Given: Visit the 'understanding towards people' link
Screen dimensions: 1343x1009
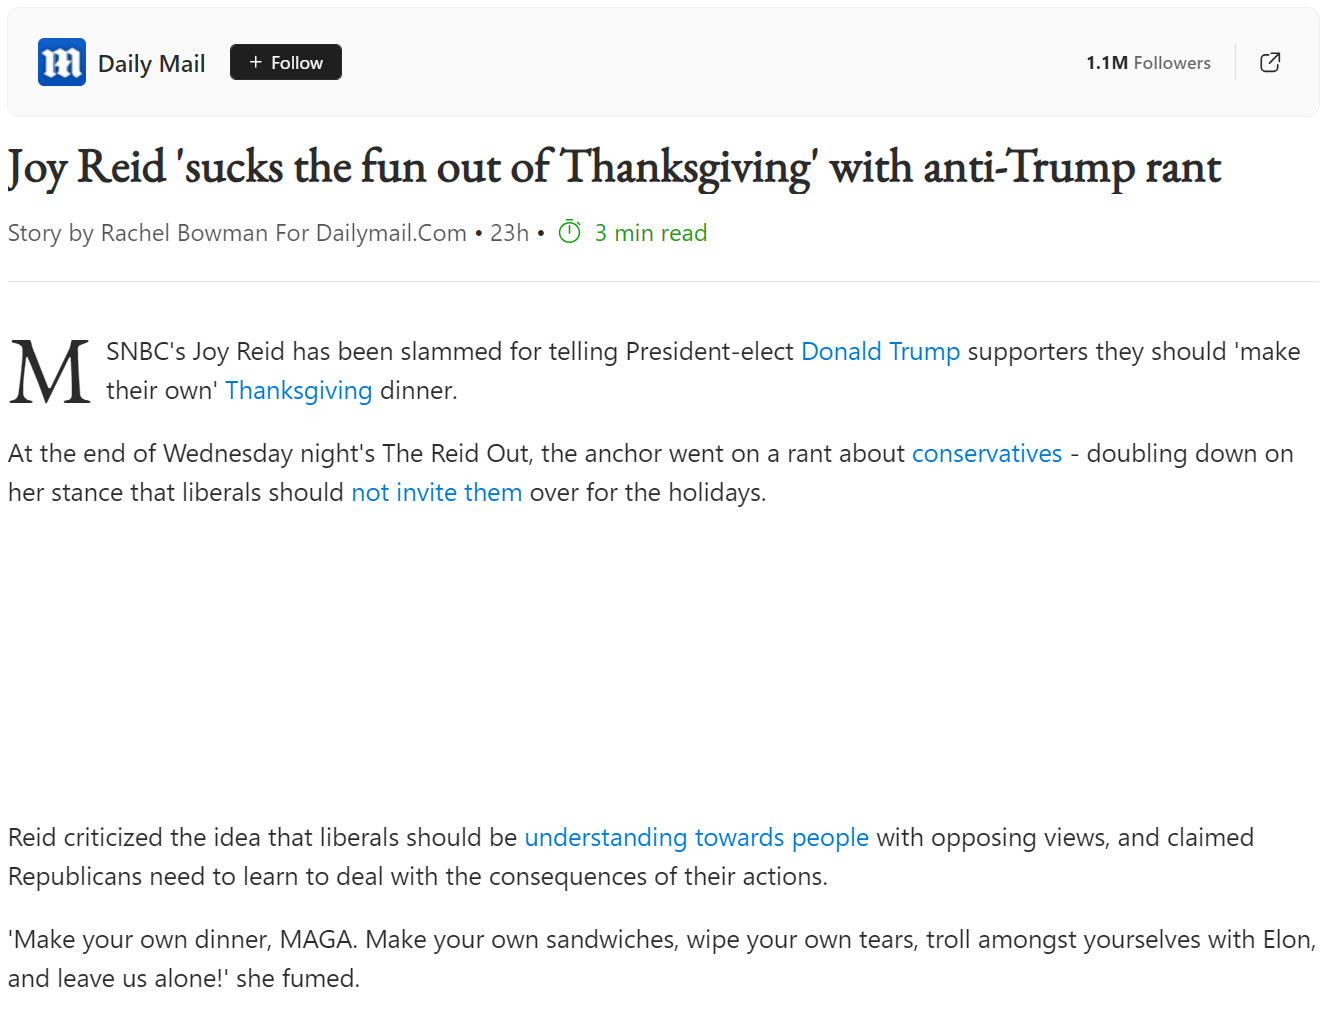Looking at the screenshot, I should pyautogui.click(x=696, y=838).
